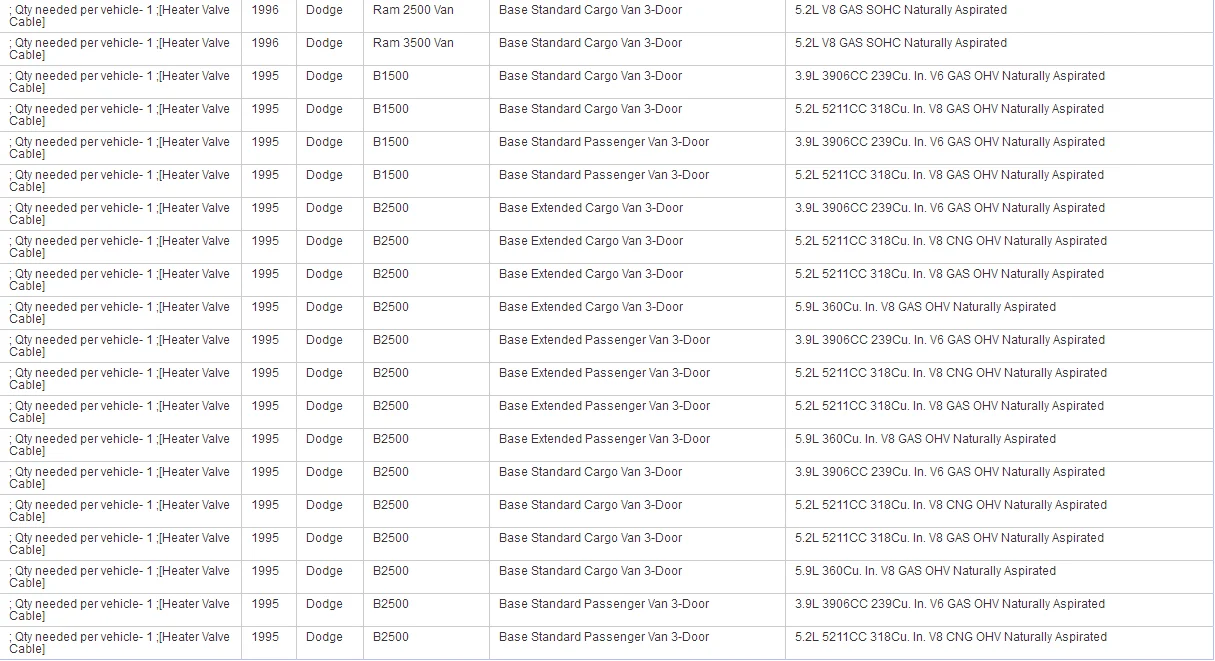Click Base Standard Cargo Van 3-Door, B1500 3.9L row
The image size is (1215, 661).
[591, 76]
